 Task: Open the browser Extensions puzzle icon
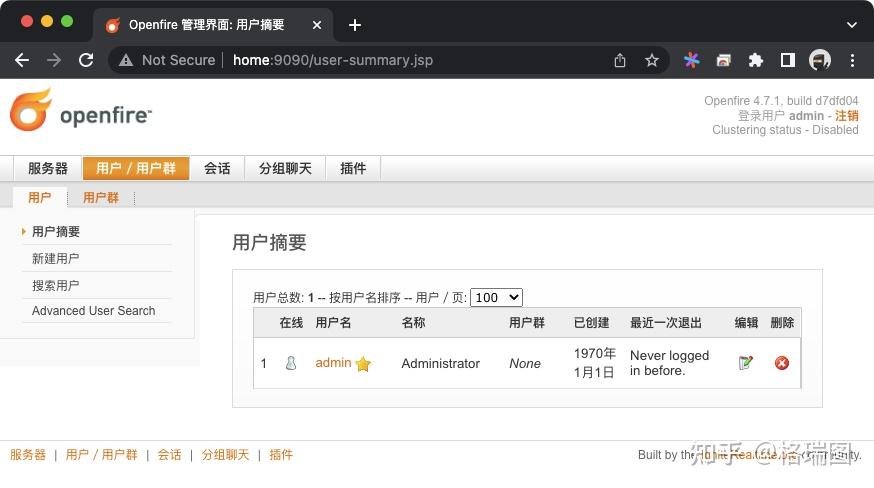[x=756, y=60]
